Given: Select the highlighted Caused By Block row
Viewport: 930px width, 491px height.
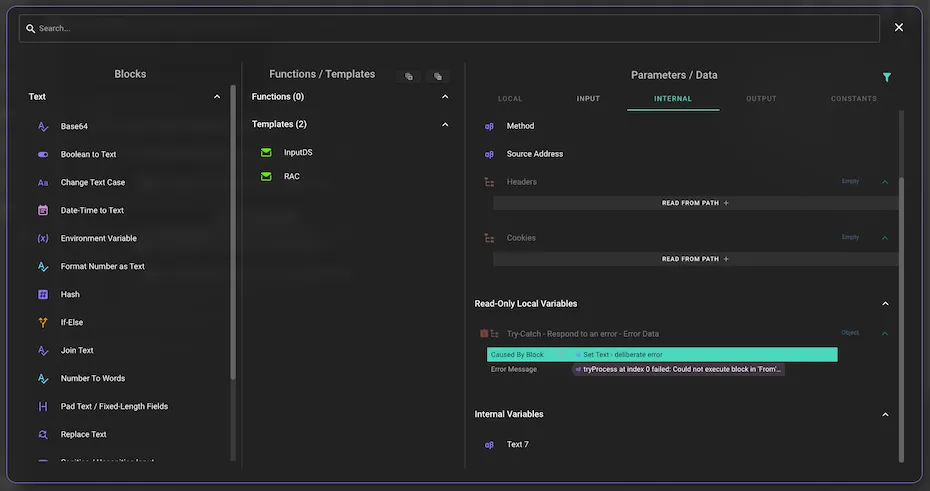Looking at the screenshot, I should click(x=661, y=355).
